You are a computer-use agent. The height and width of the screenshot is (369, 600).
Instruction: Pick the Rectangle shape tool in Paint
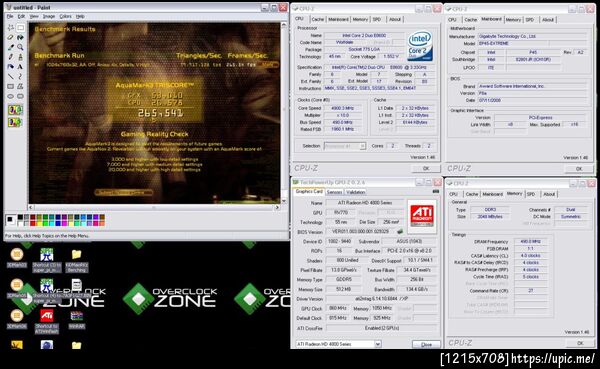pyautogui.click(x=11, y=87)
